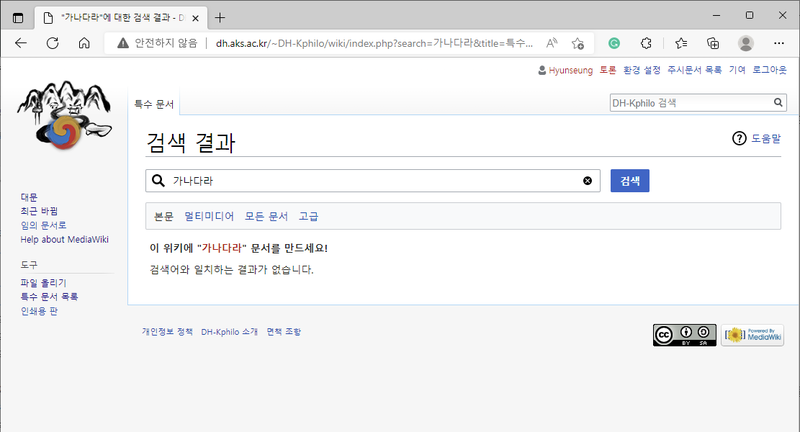This screenshot has height=432, width=800.
Task: Open 파일 올리기 upload page
Action: coord(43,283)
